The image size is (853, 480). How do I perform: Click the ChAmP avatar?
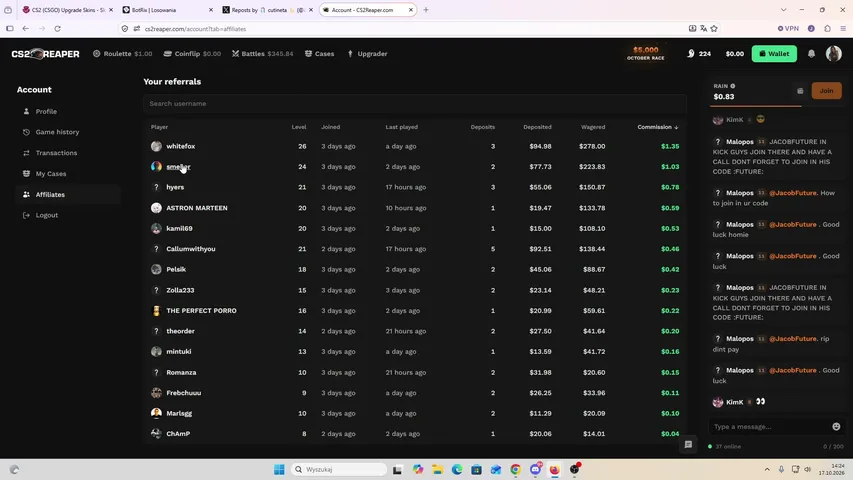pos(156,434)
